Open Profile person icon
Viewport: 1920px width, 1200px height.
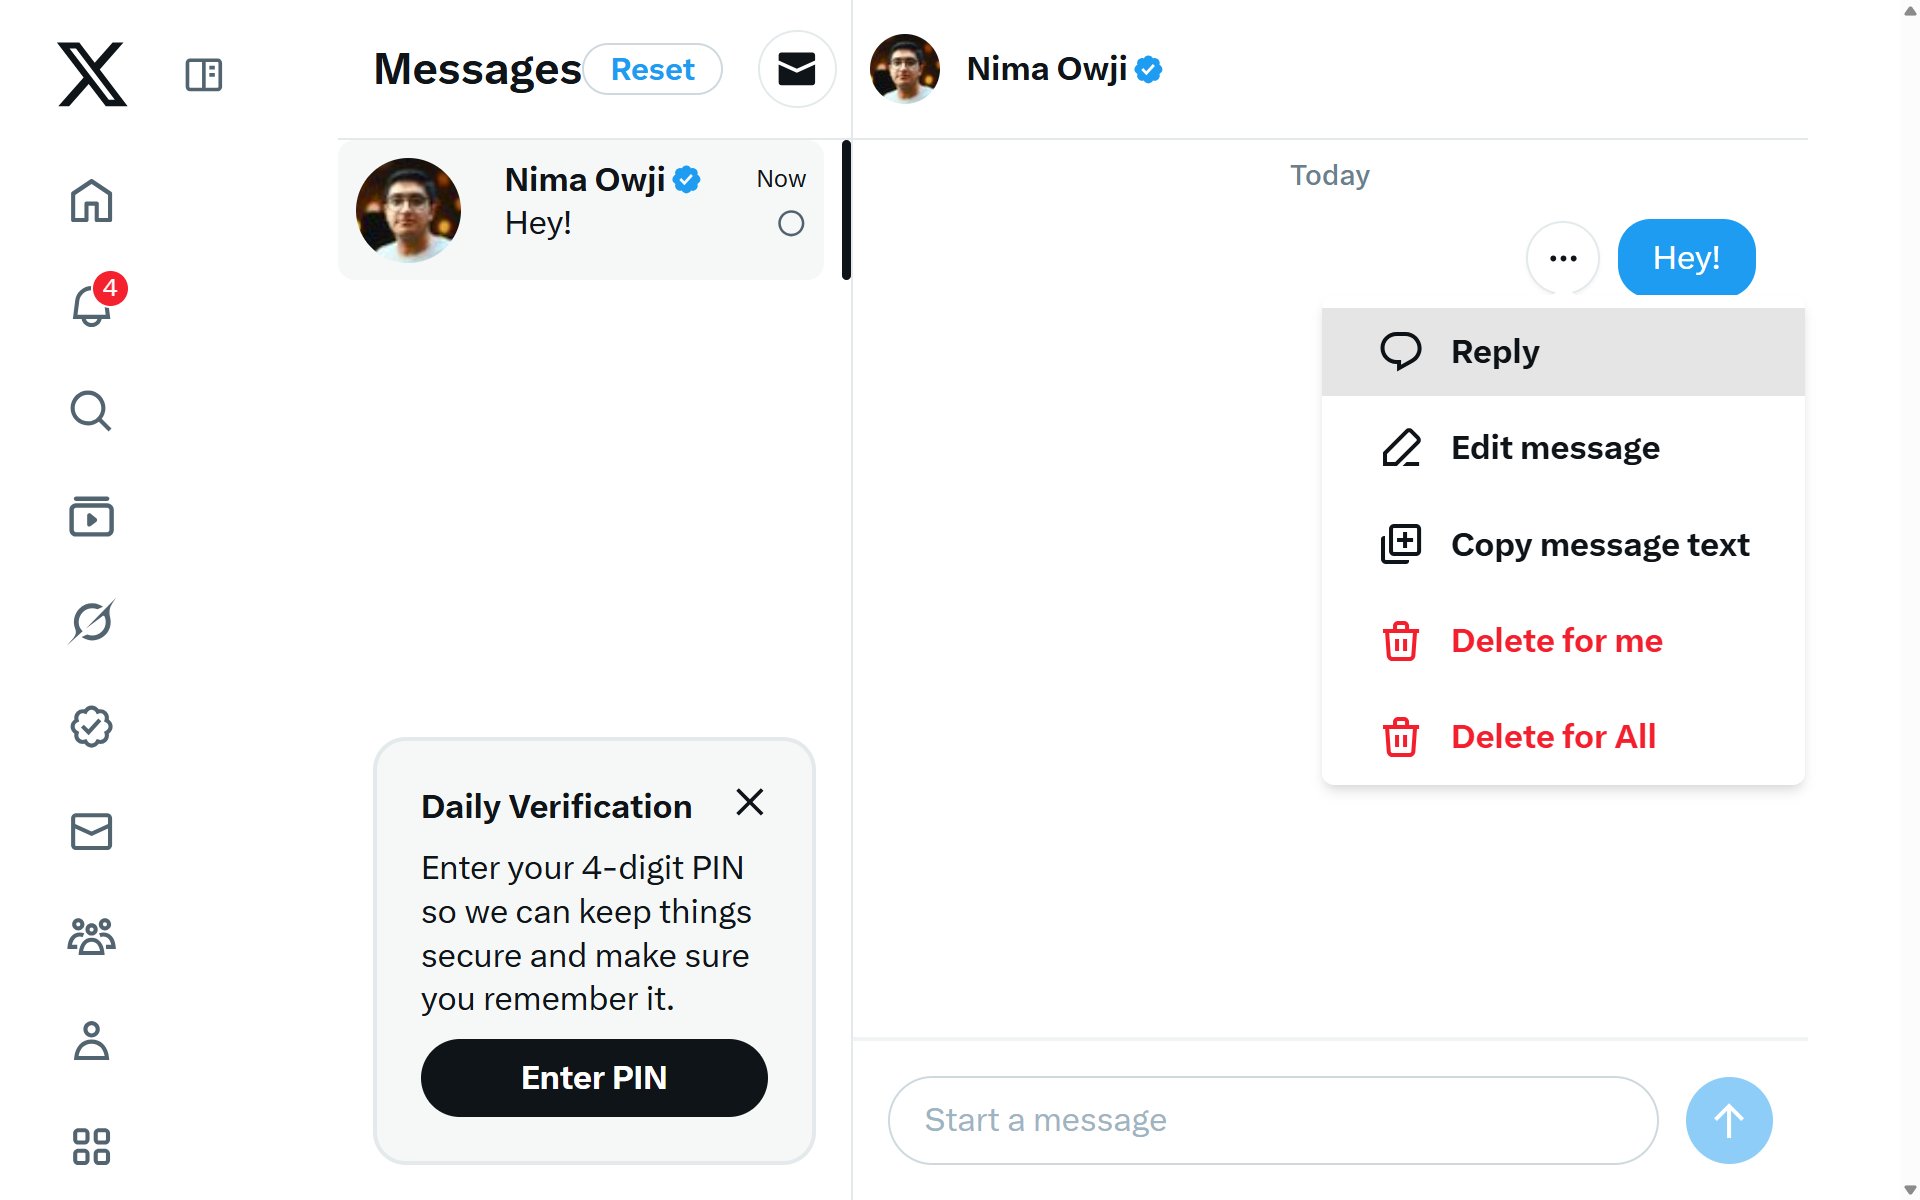pos(91,1041)
